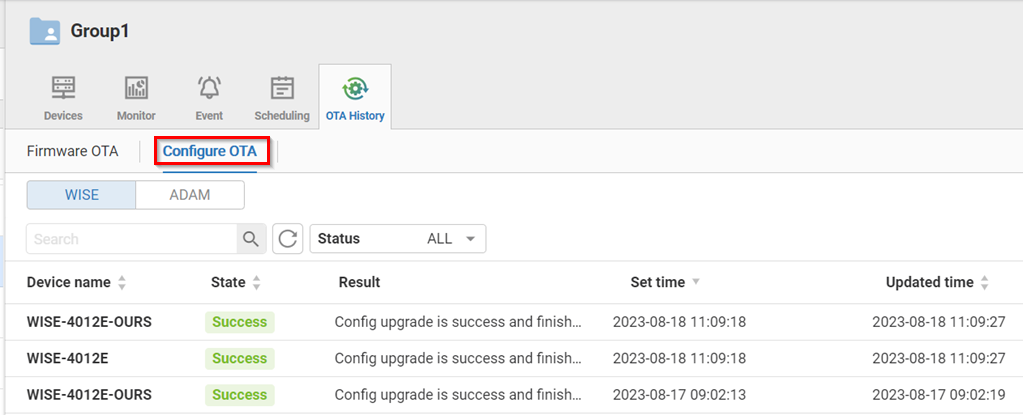Sort by Device name column arrows
The height and width of the screenshot is (415, 1023).
122,283
